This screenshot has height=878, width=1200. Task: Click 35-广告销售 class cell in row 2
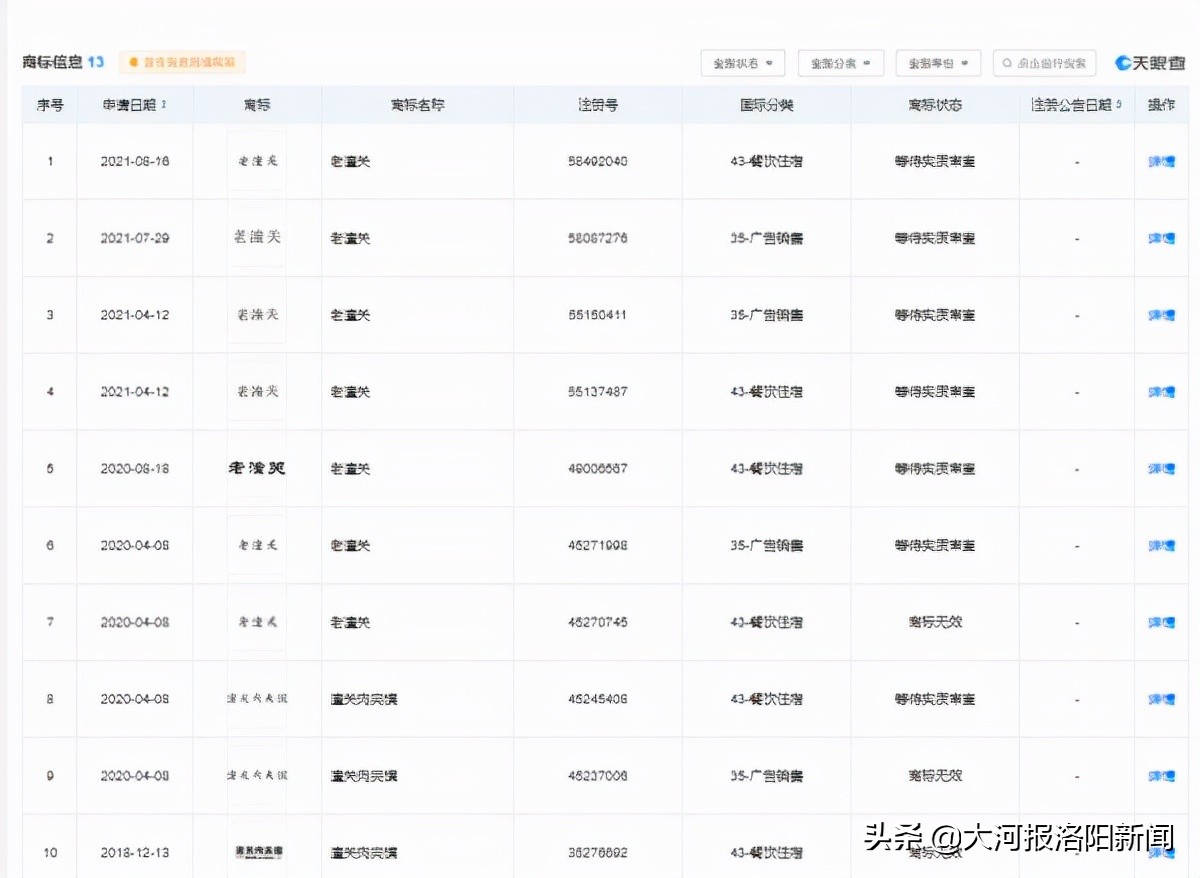tap(766, 238)
